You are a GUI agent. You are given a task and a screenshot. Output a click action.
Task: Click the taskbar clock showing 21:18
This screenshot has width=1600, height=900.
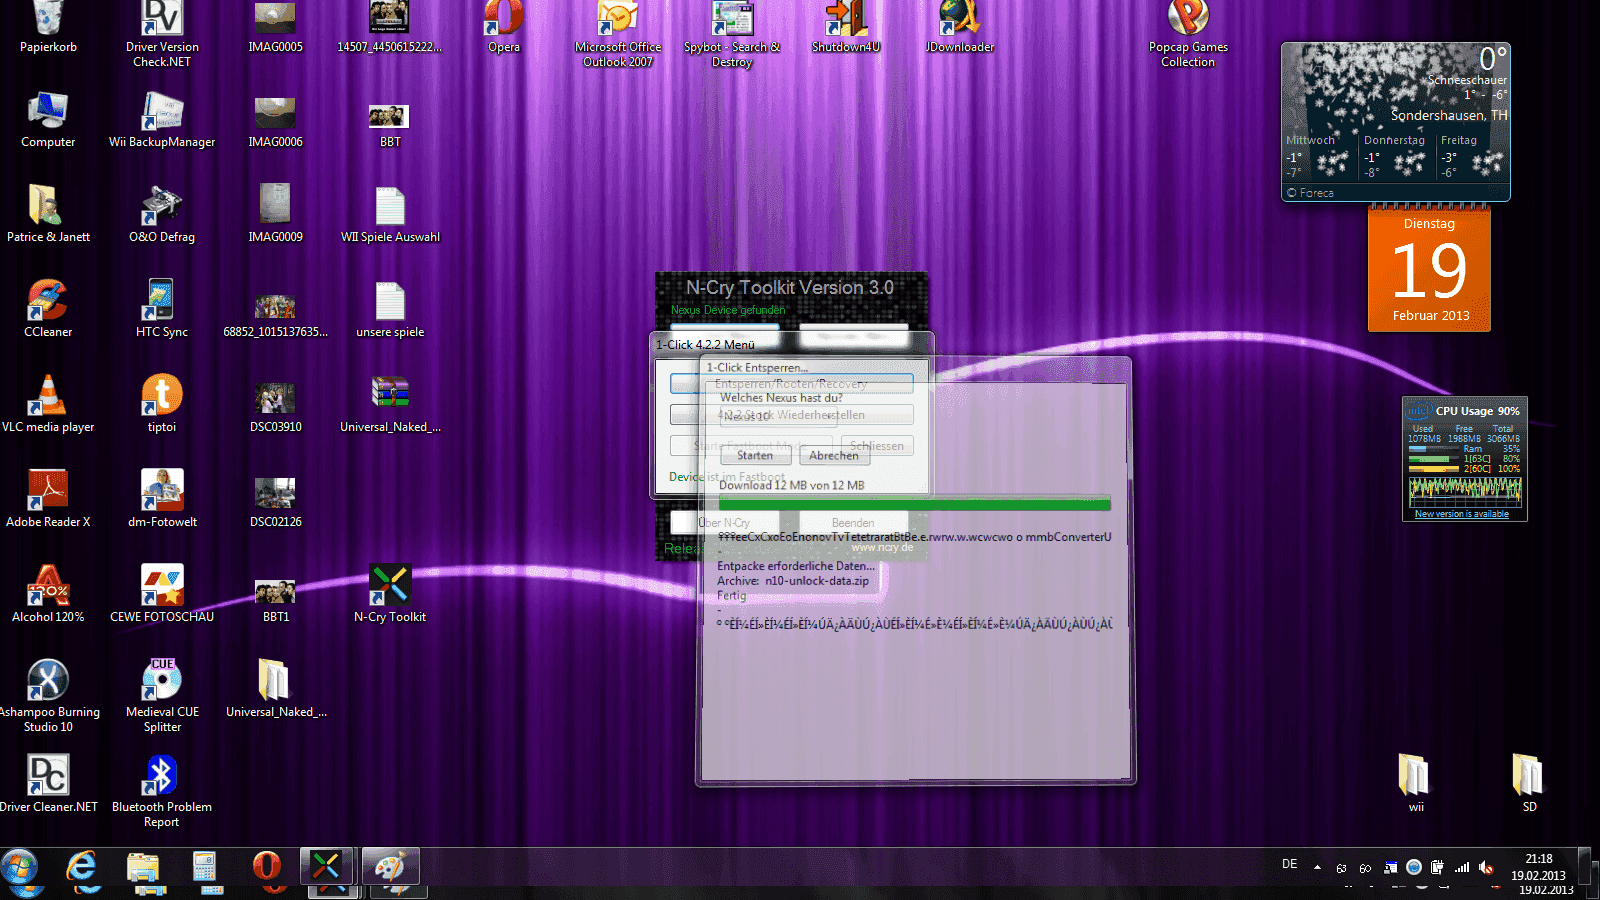pyautogui.click(x=1539, y=867)
